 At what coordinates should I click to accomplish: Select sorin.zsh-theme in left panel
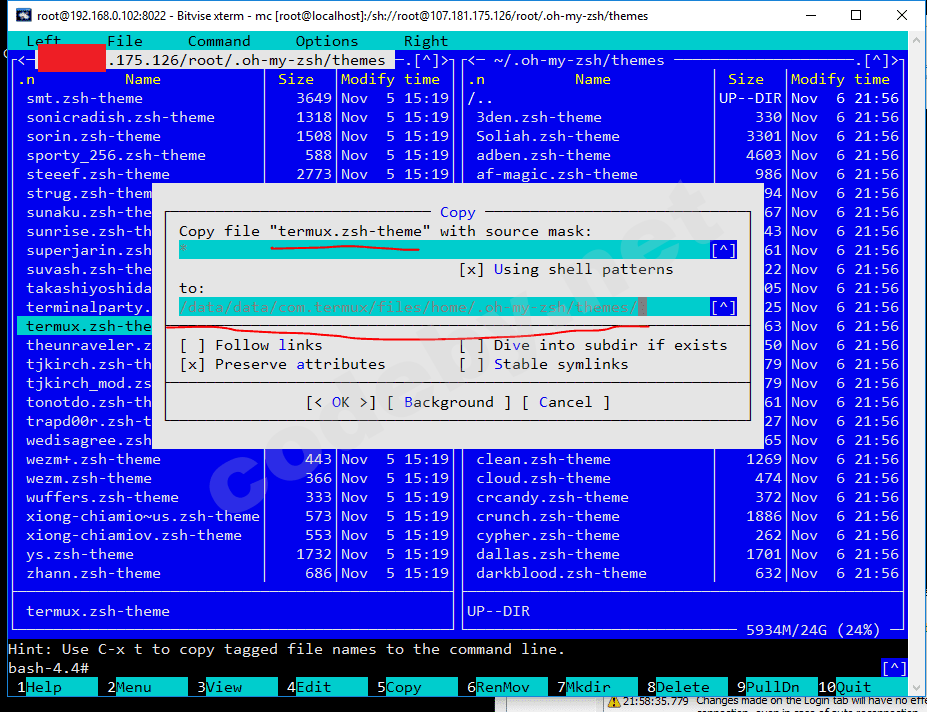pyautogui.click(x=93, y=136)
